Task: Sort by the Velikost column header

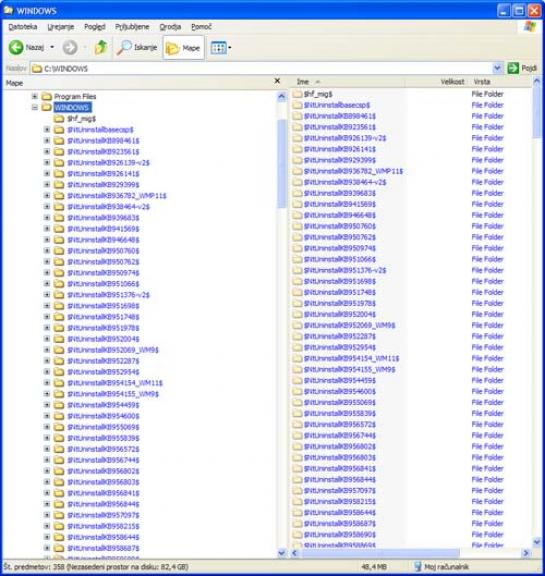Action: [x=436, y=82]
